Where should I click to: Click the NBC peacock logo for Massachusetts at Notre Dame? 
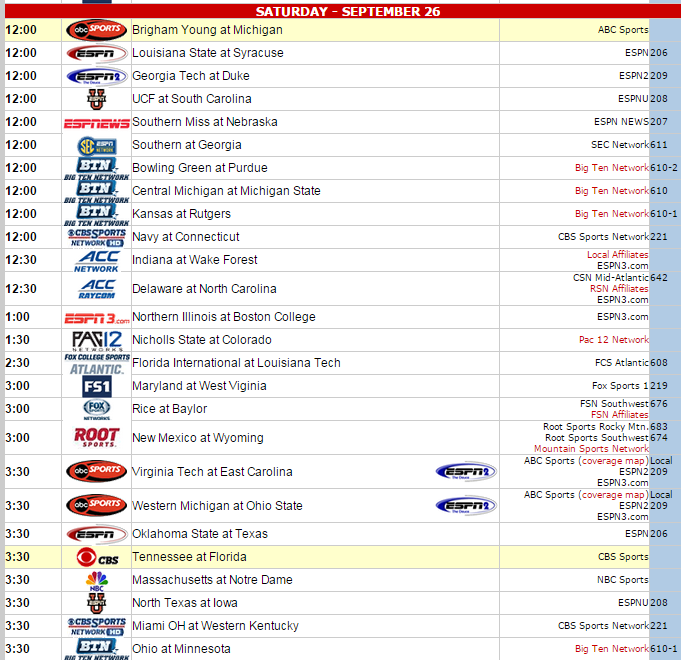click(x=96, y=580)
